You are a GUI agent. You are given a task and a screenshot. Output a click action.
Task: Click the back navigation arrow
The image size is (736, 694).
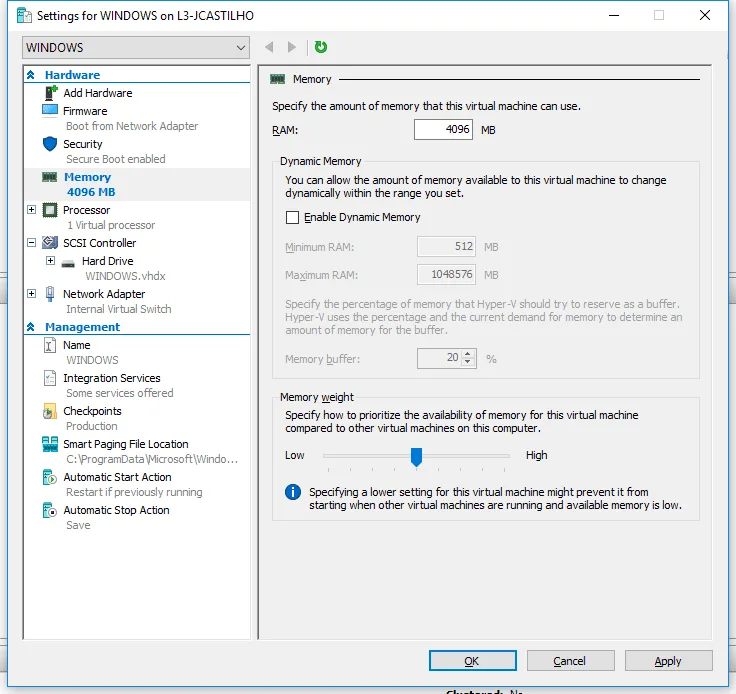click(269, 47)
